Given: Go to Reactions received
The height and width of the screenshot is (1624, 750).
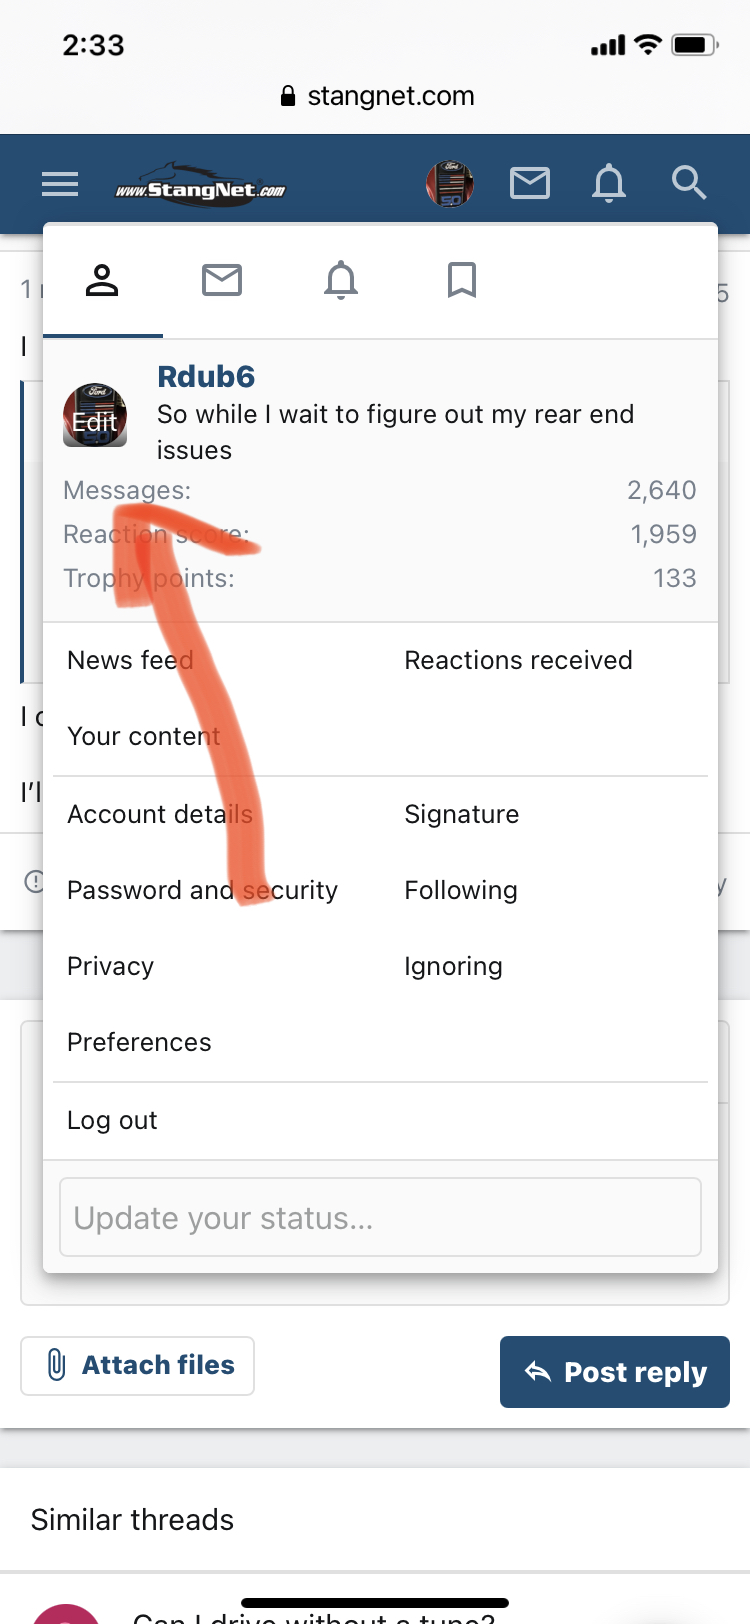Looking at the screenshot, I should [518, 660].
